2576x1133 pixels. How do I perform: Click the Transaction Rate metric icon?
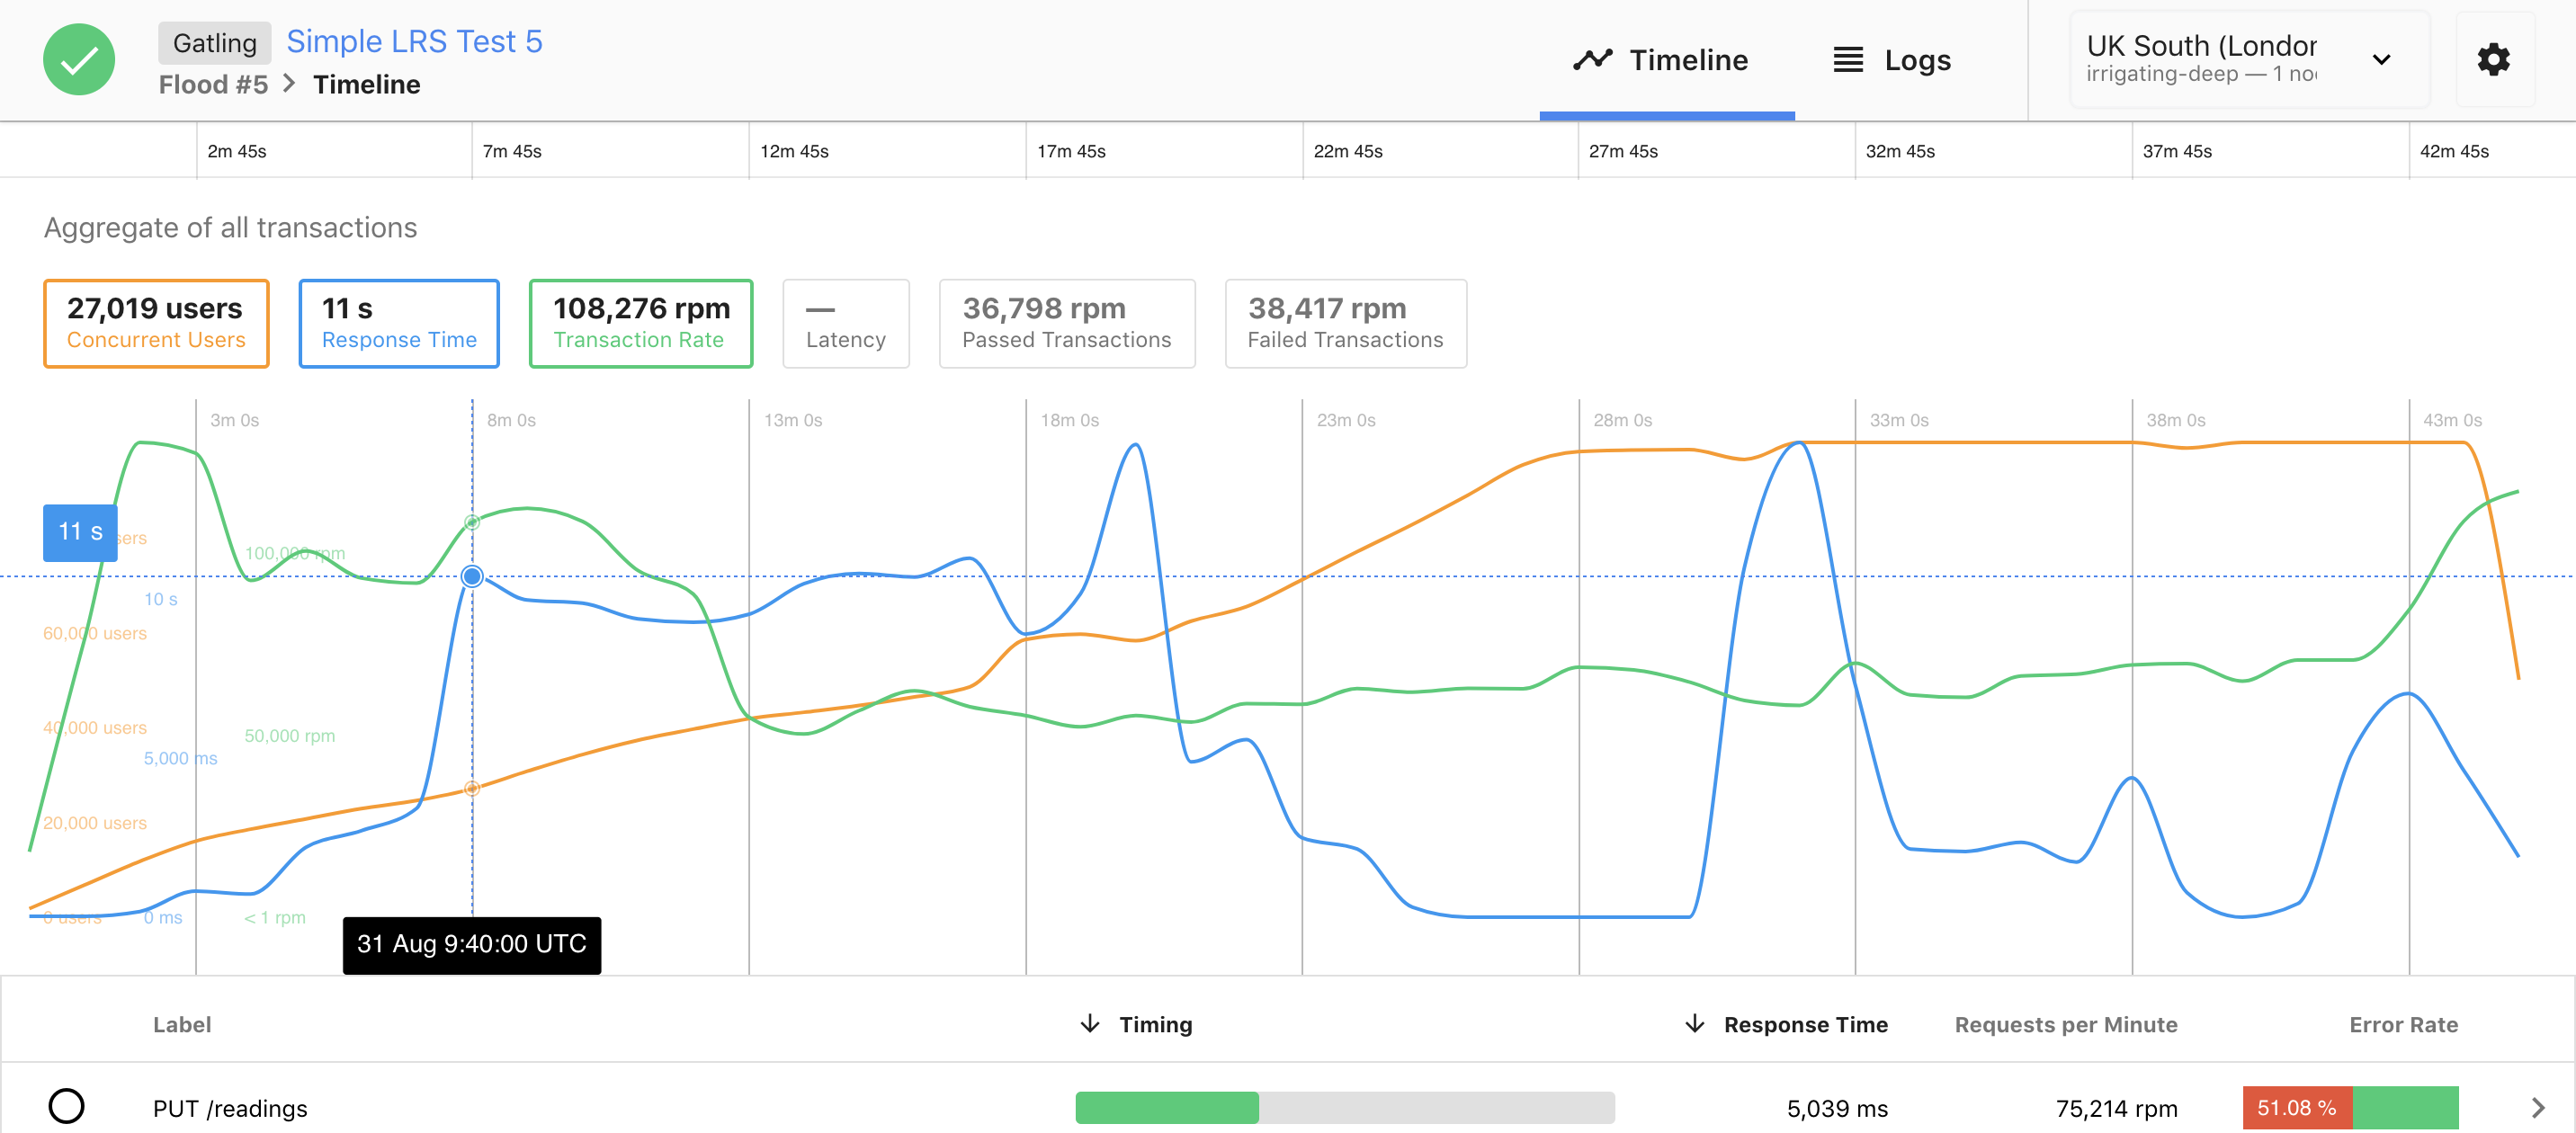640,322
